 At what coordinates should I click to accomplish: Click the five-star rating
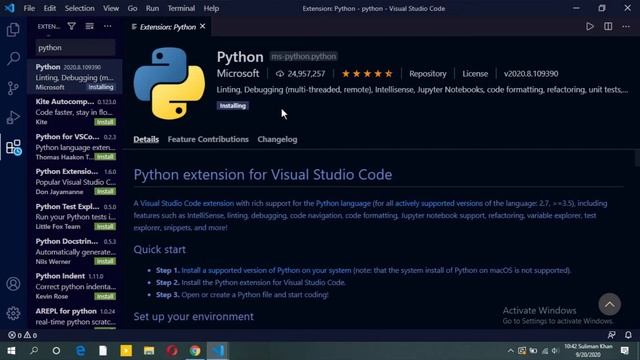[367, 74]
